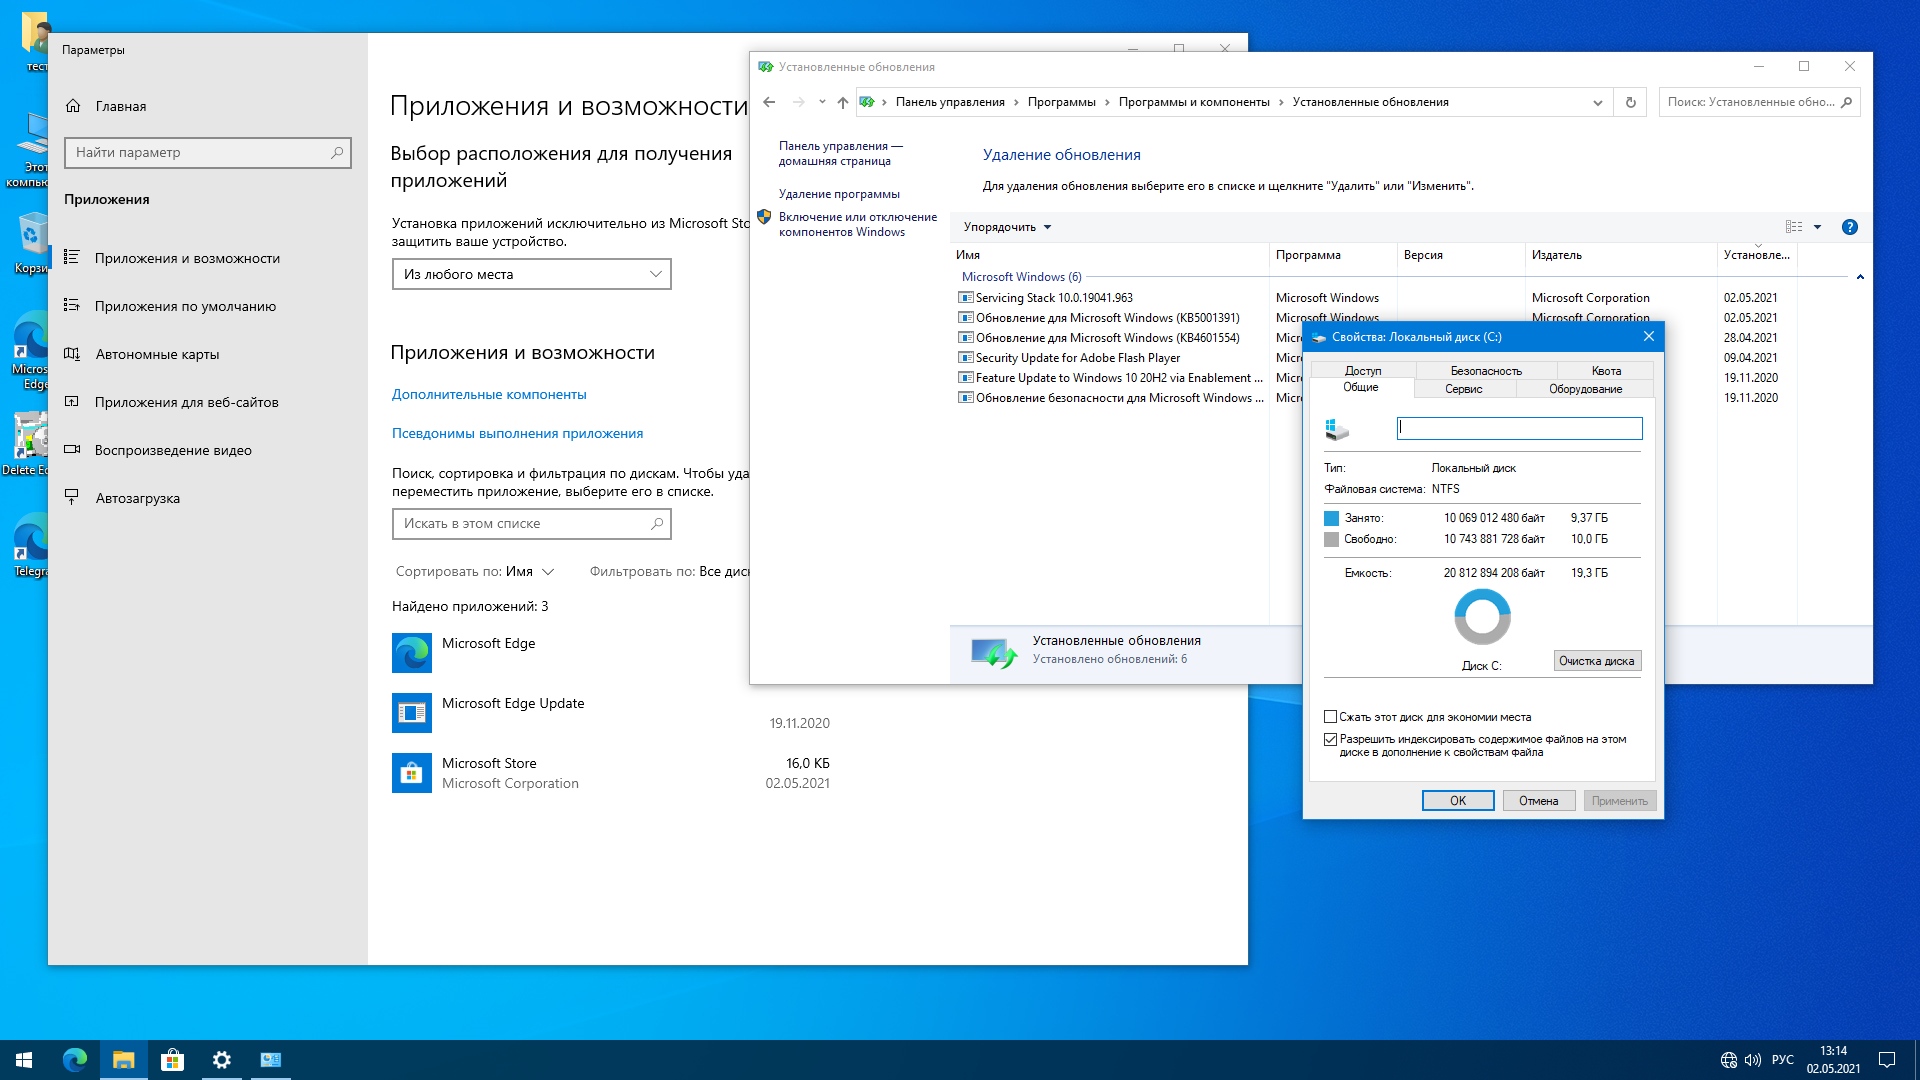
Task: Select update KB5001391 row
Action: point(1107,318)
